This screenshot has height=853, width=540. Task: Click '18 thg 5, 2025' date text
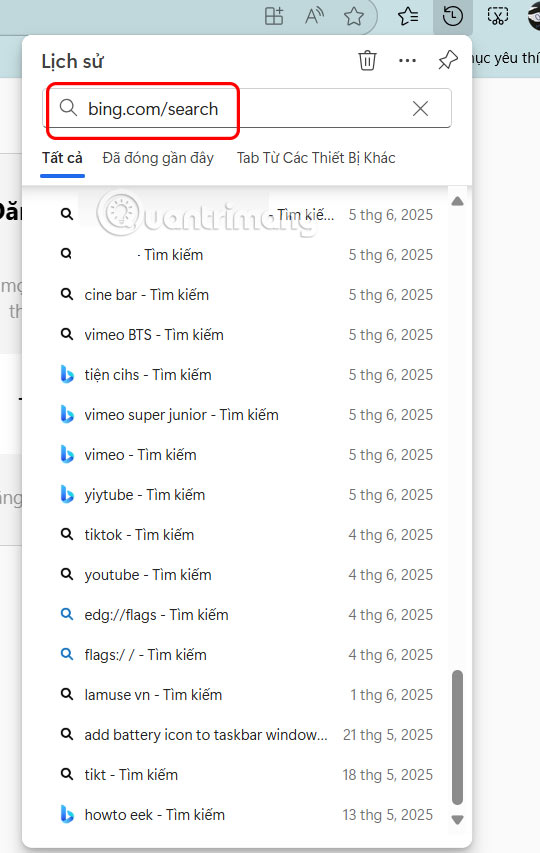coord(388,775)
